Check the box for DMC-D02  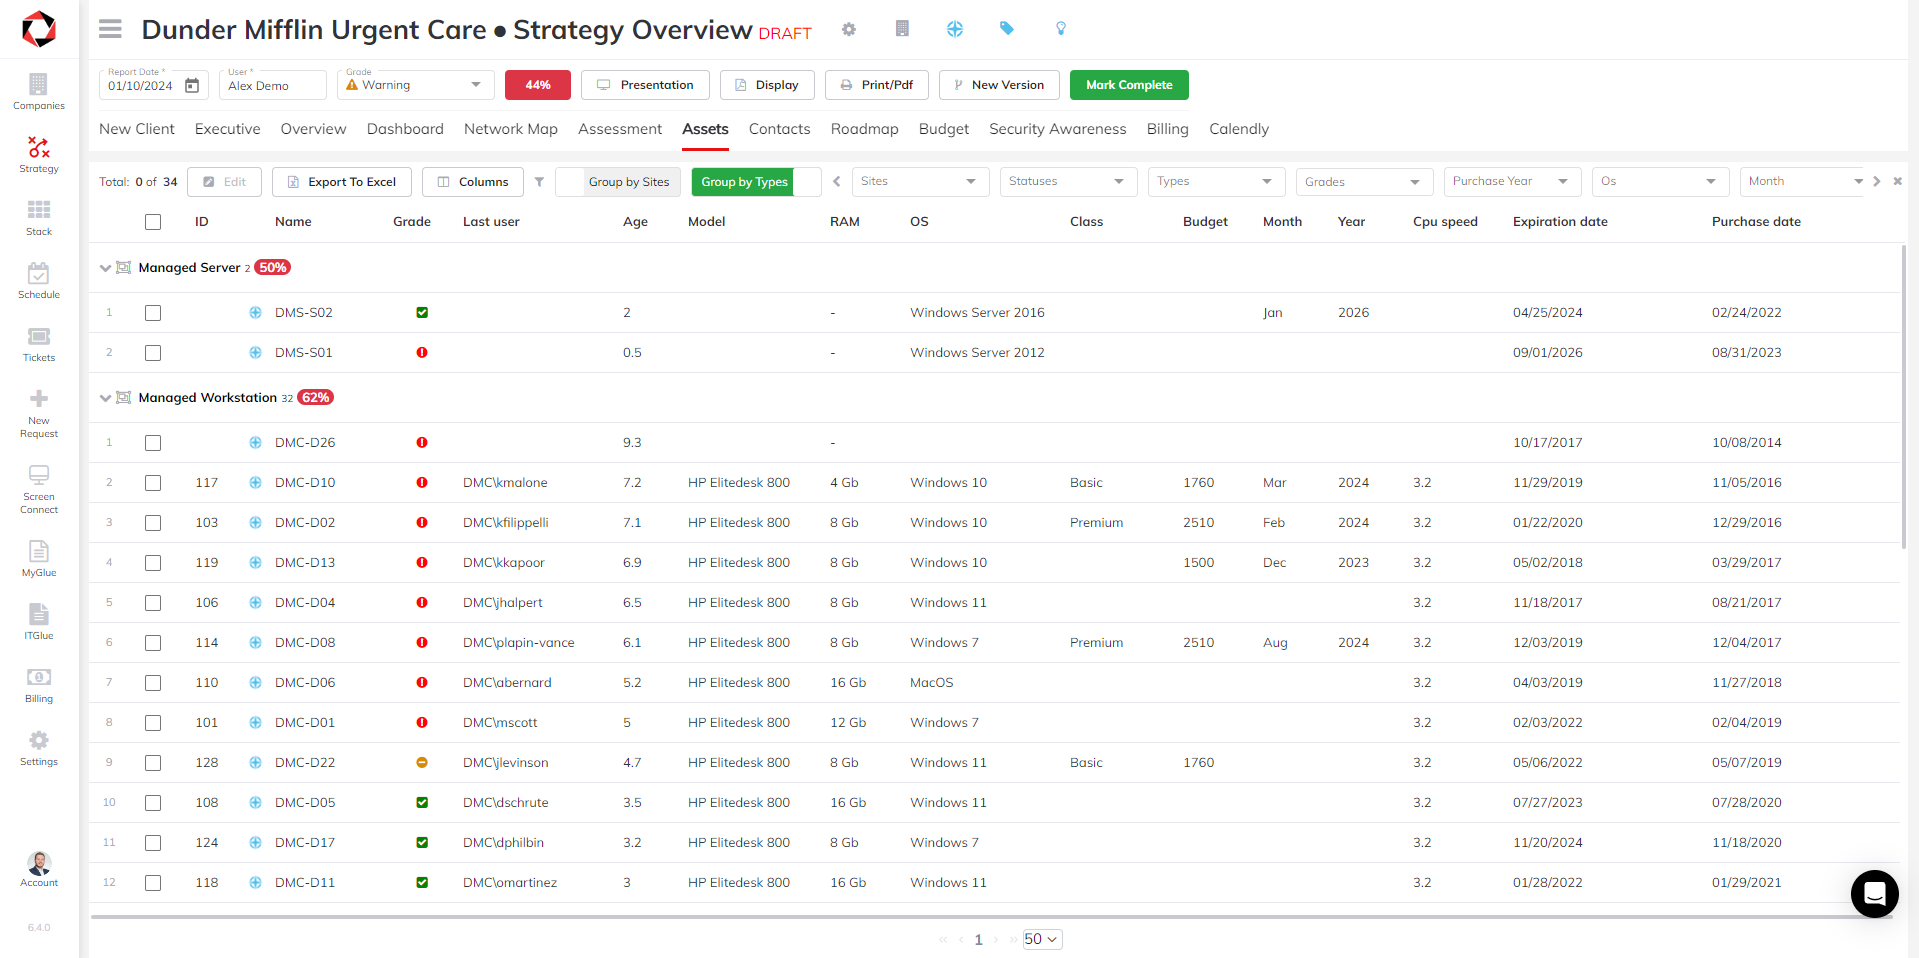(153, 523)
